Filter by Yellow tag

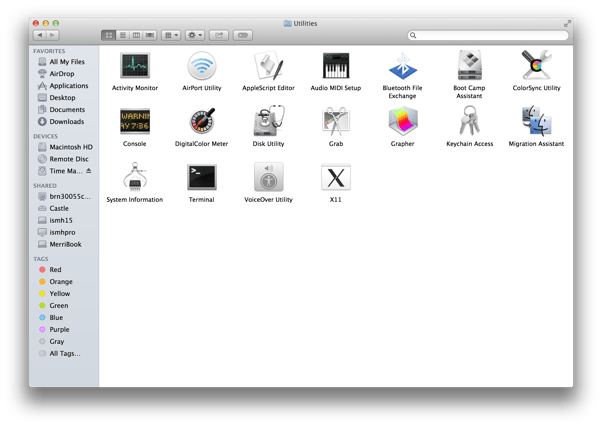tap(64, 294)
